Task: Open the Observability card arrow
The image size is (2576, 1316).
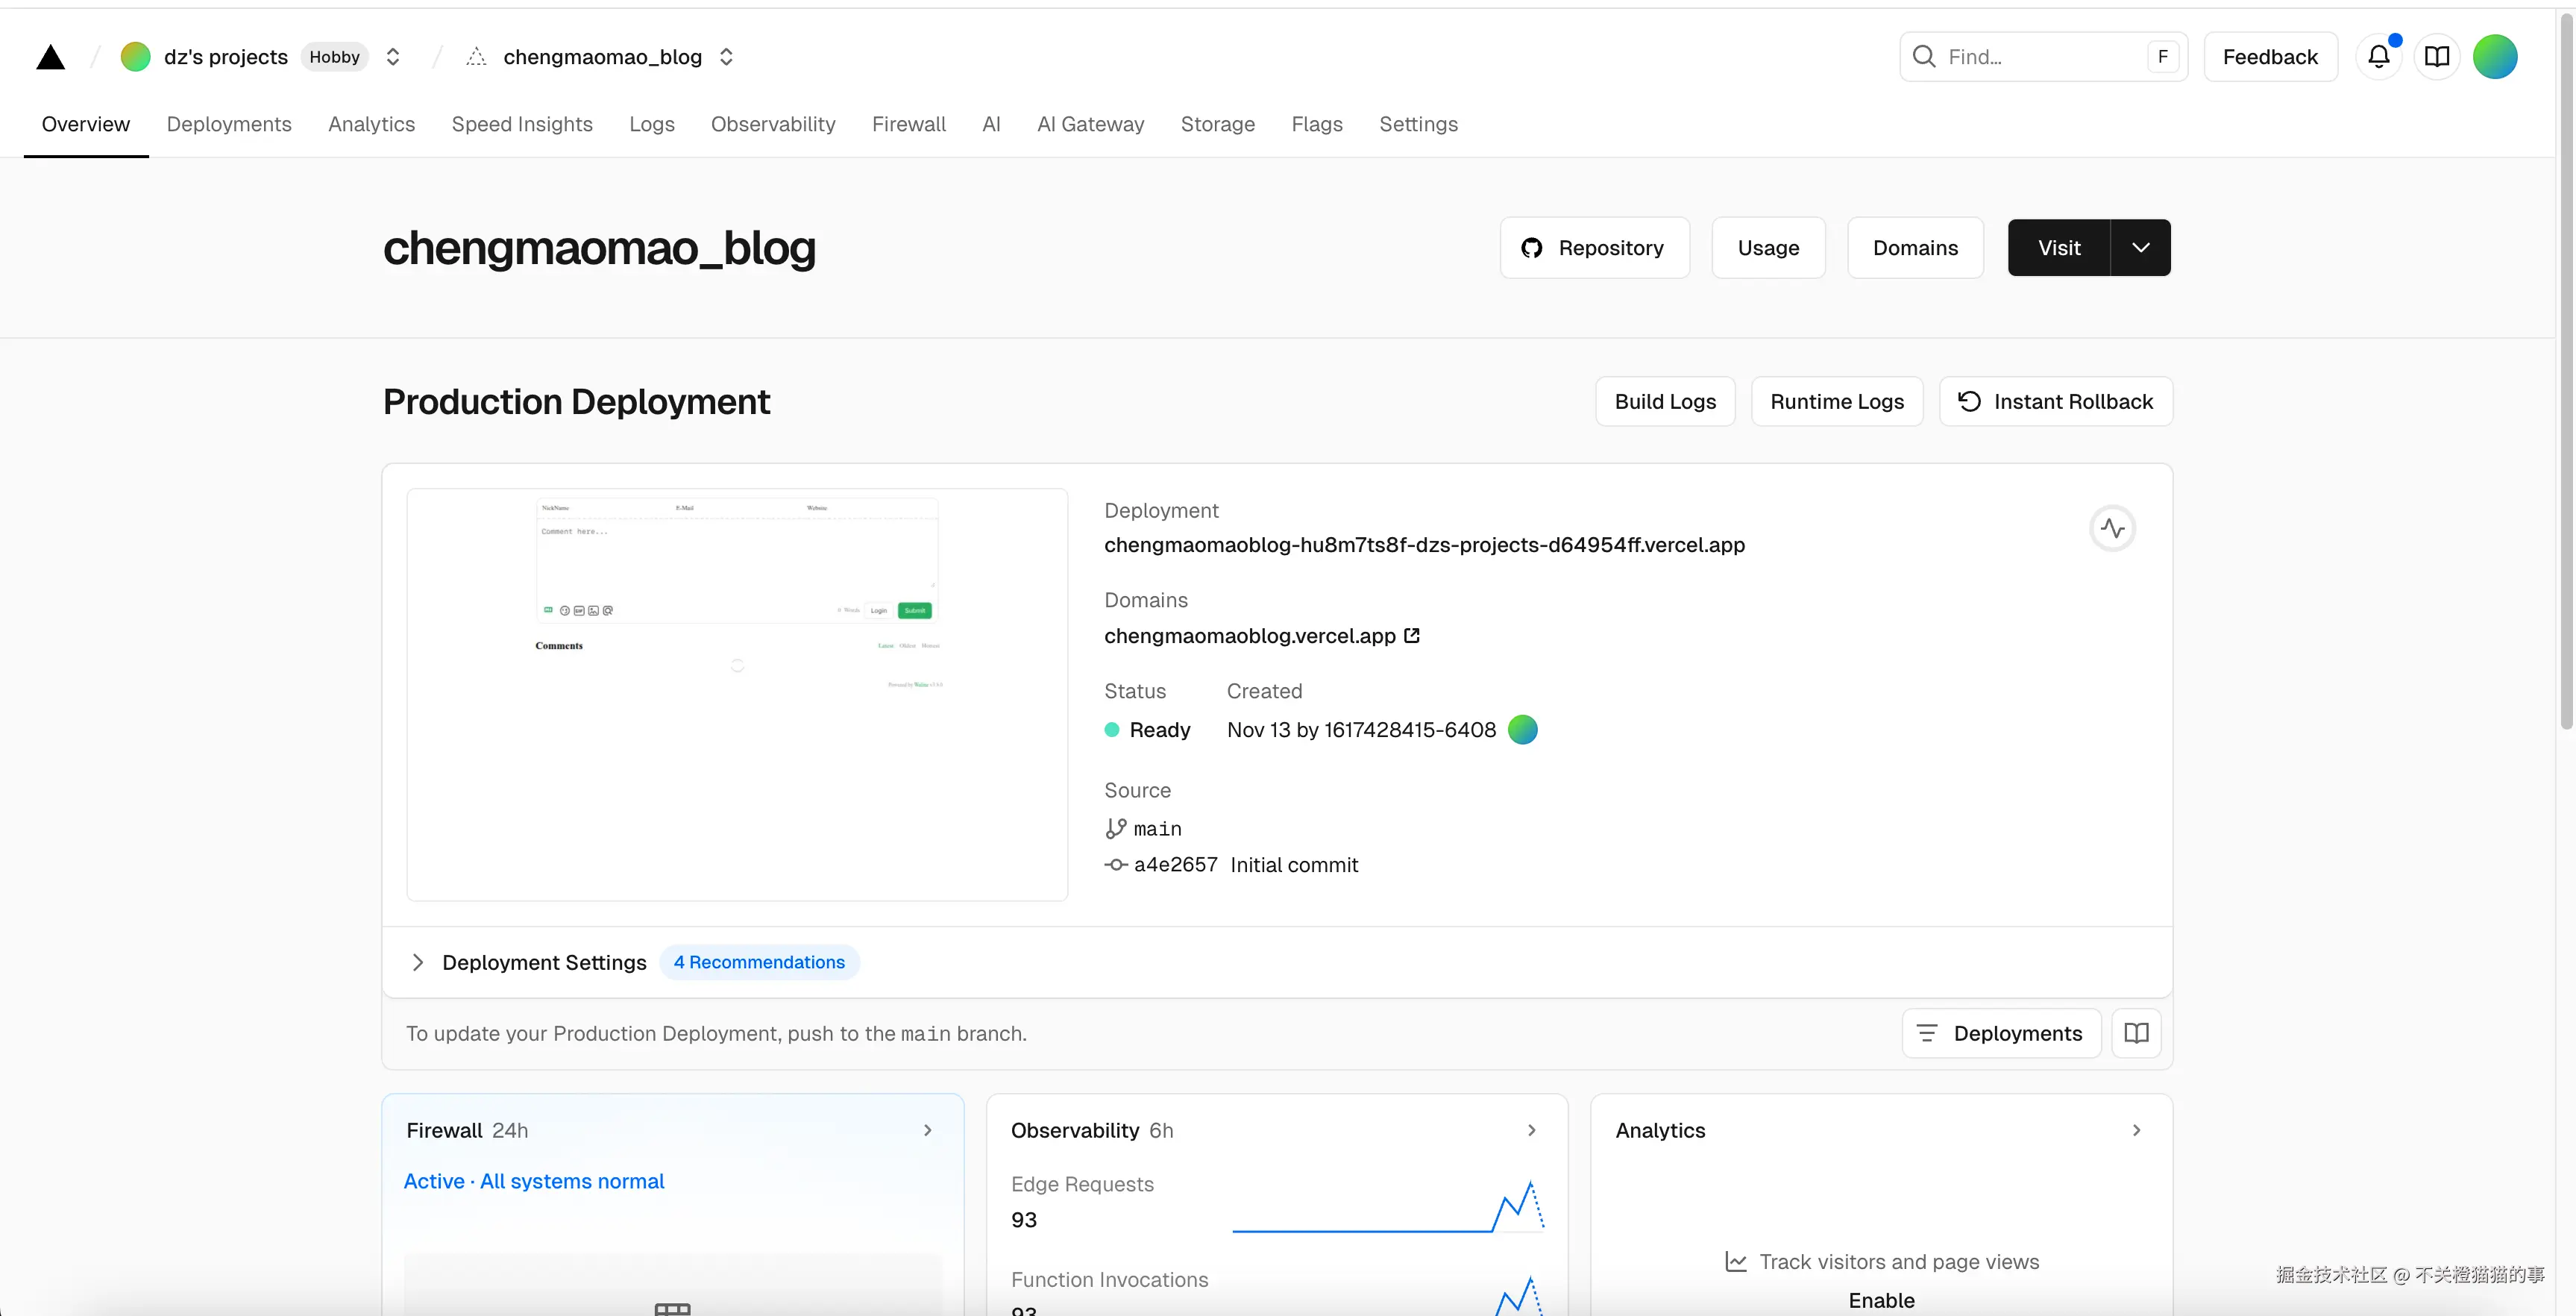Action: pos(1531,1130)
